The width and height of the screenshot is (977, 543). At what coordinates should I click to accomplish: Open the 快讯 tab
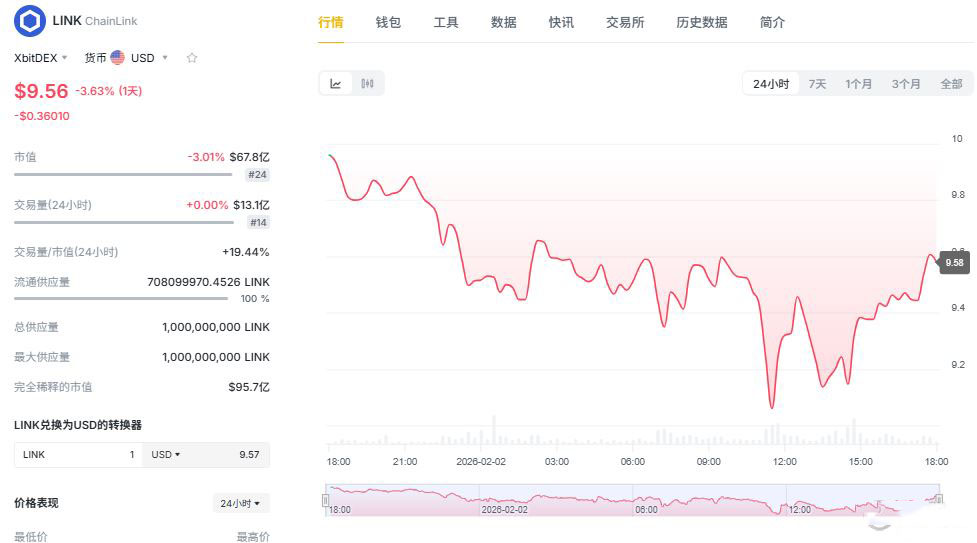(x=561, y=22)
